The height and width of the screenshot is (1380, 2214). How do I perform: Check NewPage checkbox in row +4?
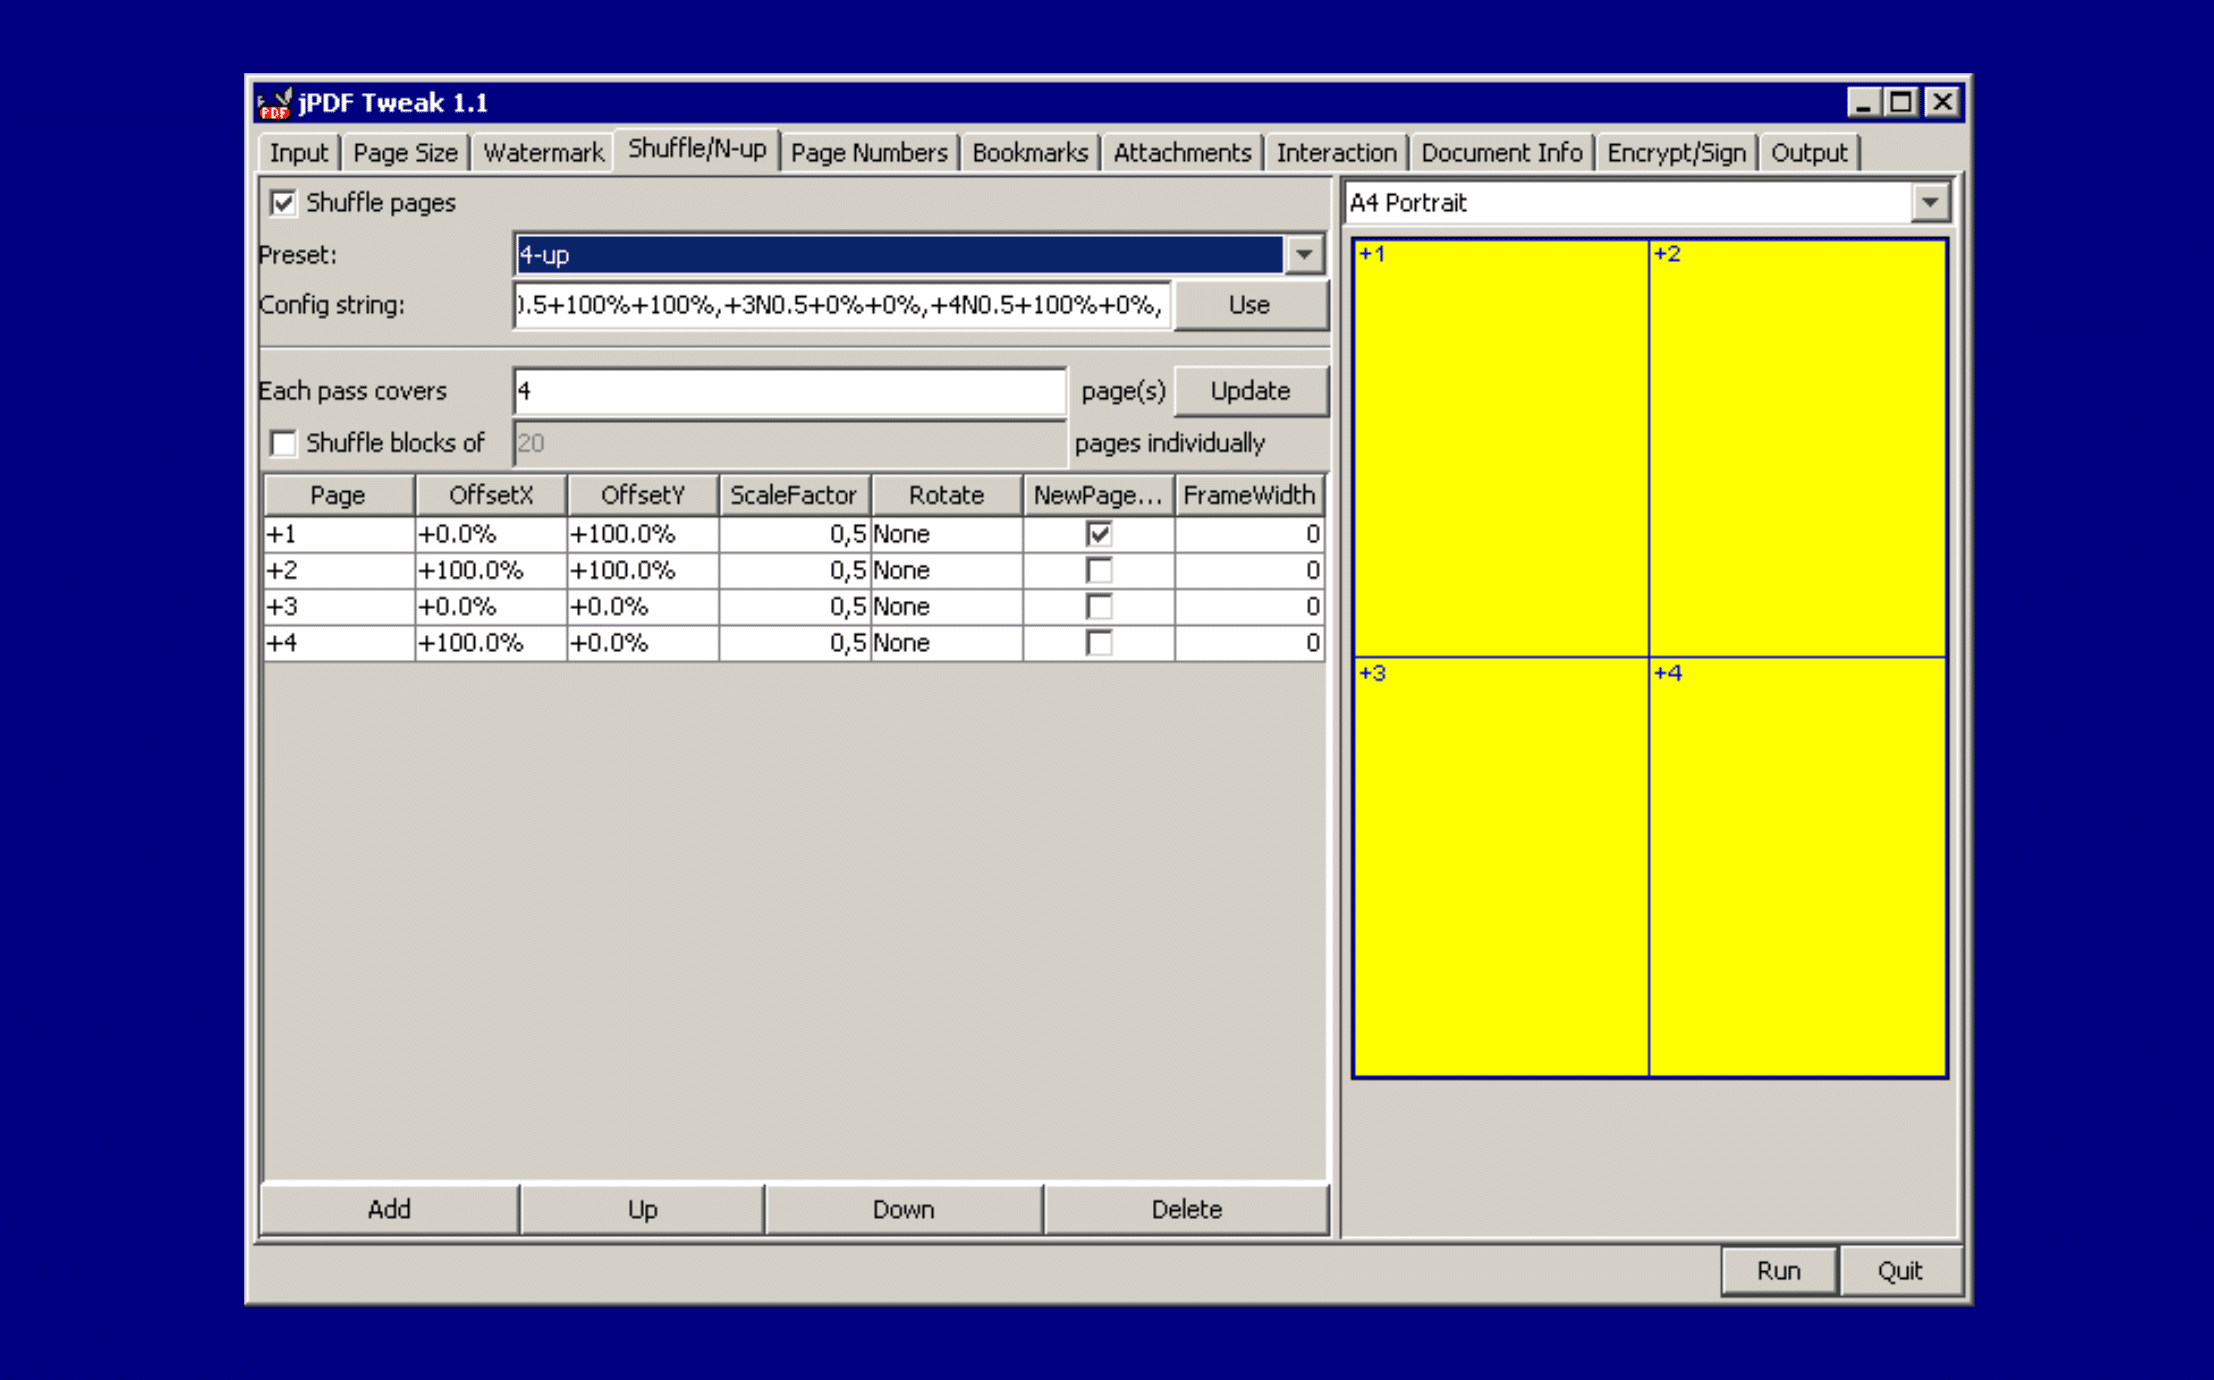click(1098, 642)
